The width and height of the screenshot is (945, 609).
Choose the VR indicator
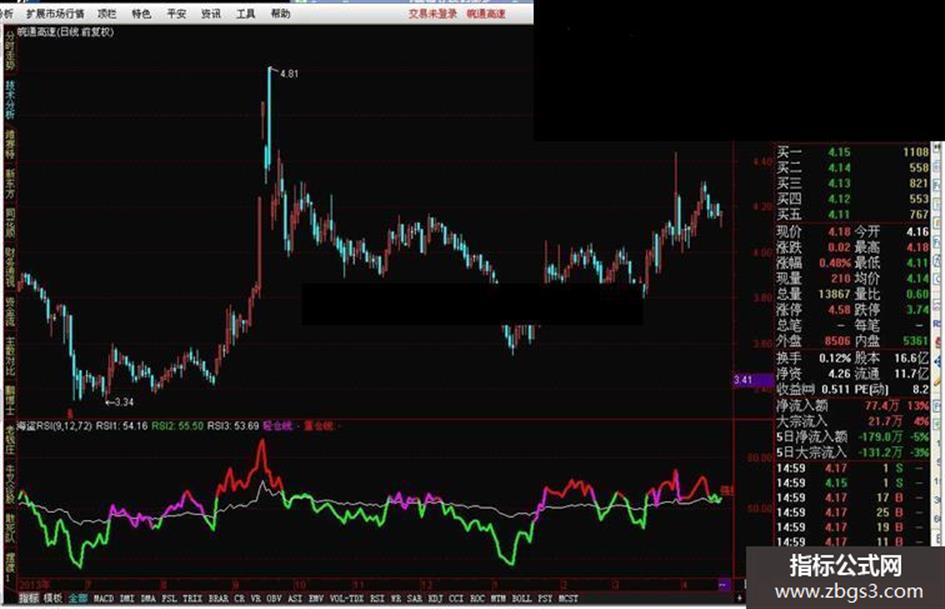(x=256, y=598)
